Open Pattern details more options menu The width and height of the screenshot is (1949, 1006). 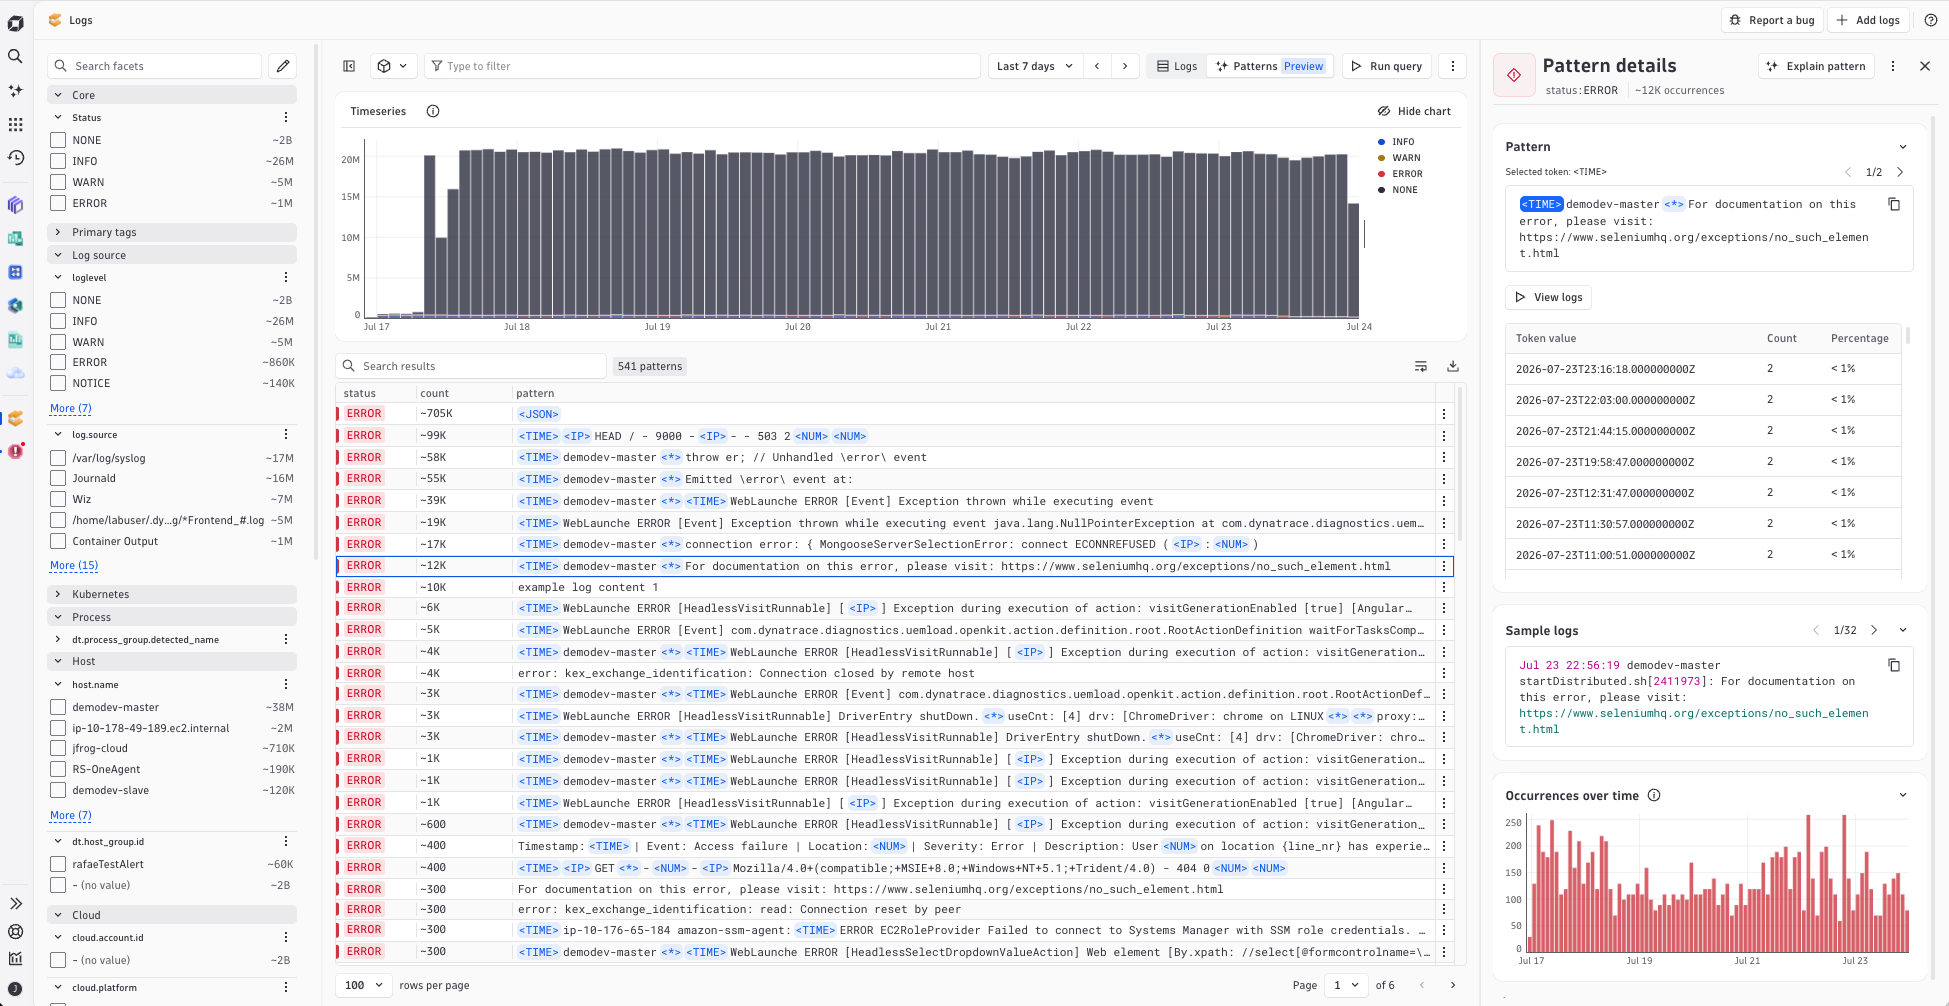click(x=1893, y=66)
